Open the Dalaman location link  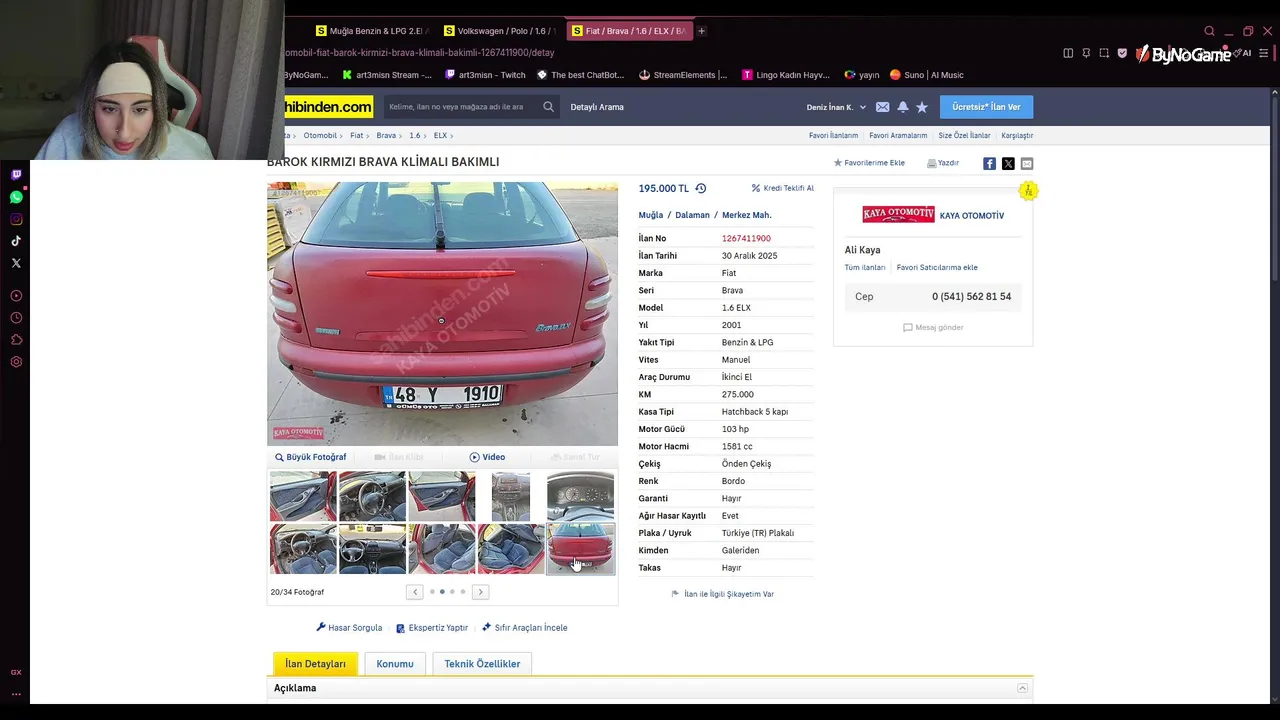coord(692,215)
